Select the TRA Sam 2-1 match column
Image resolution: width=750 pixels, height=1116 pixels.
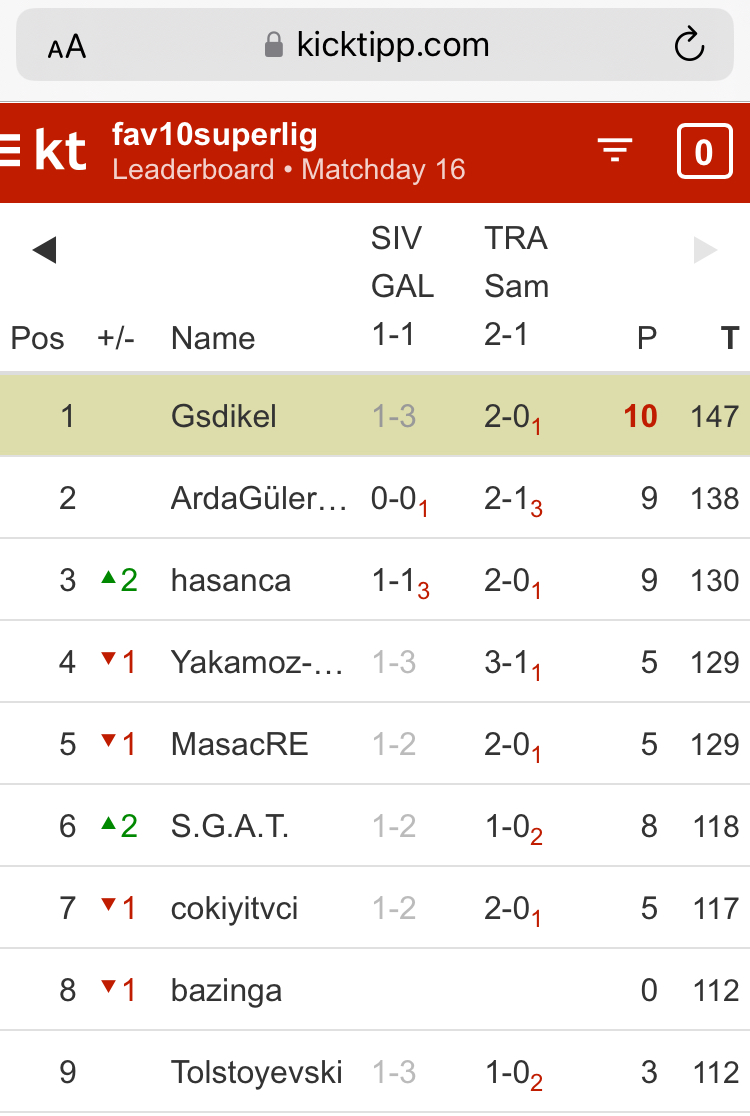(x=516, y=287)
